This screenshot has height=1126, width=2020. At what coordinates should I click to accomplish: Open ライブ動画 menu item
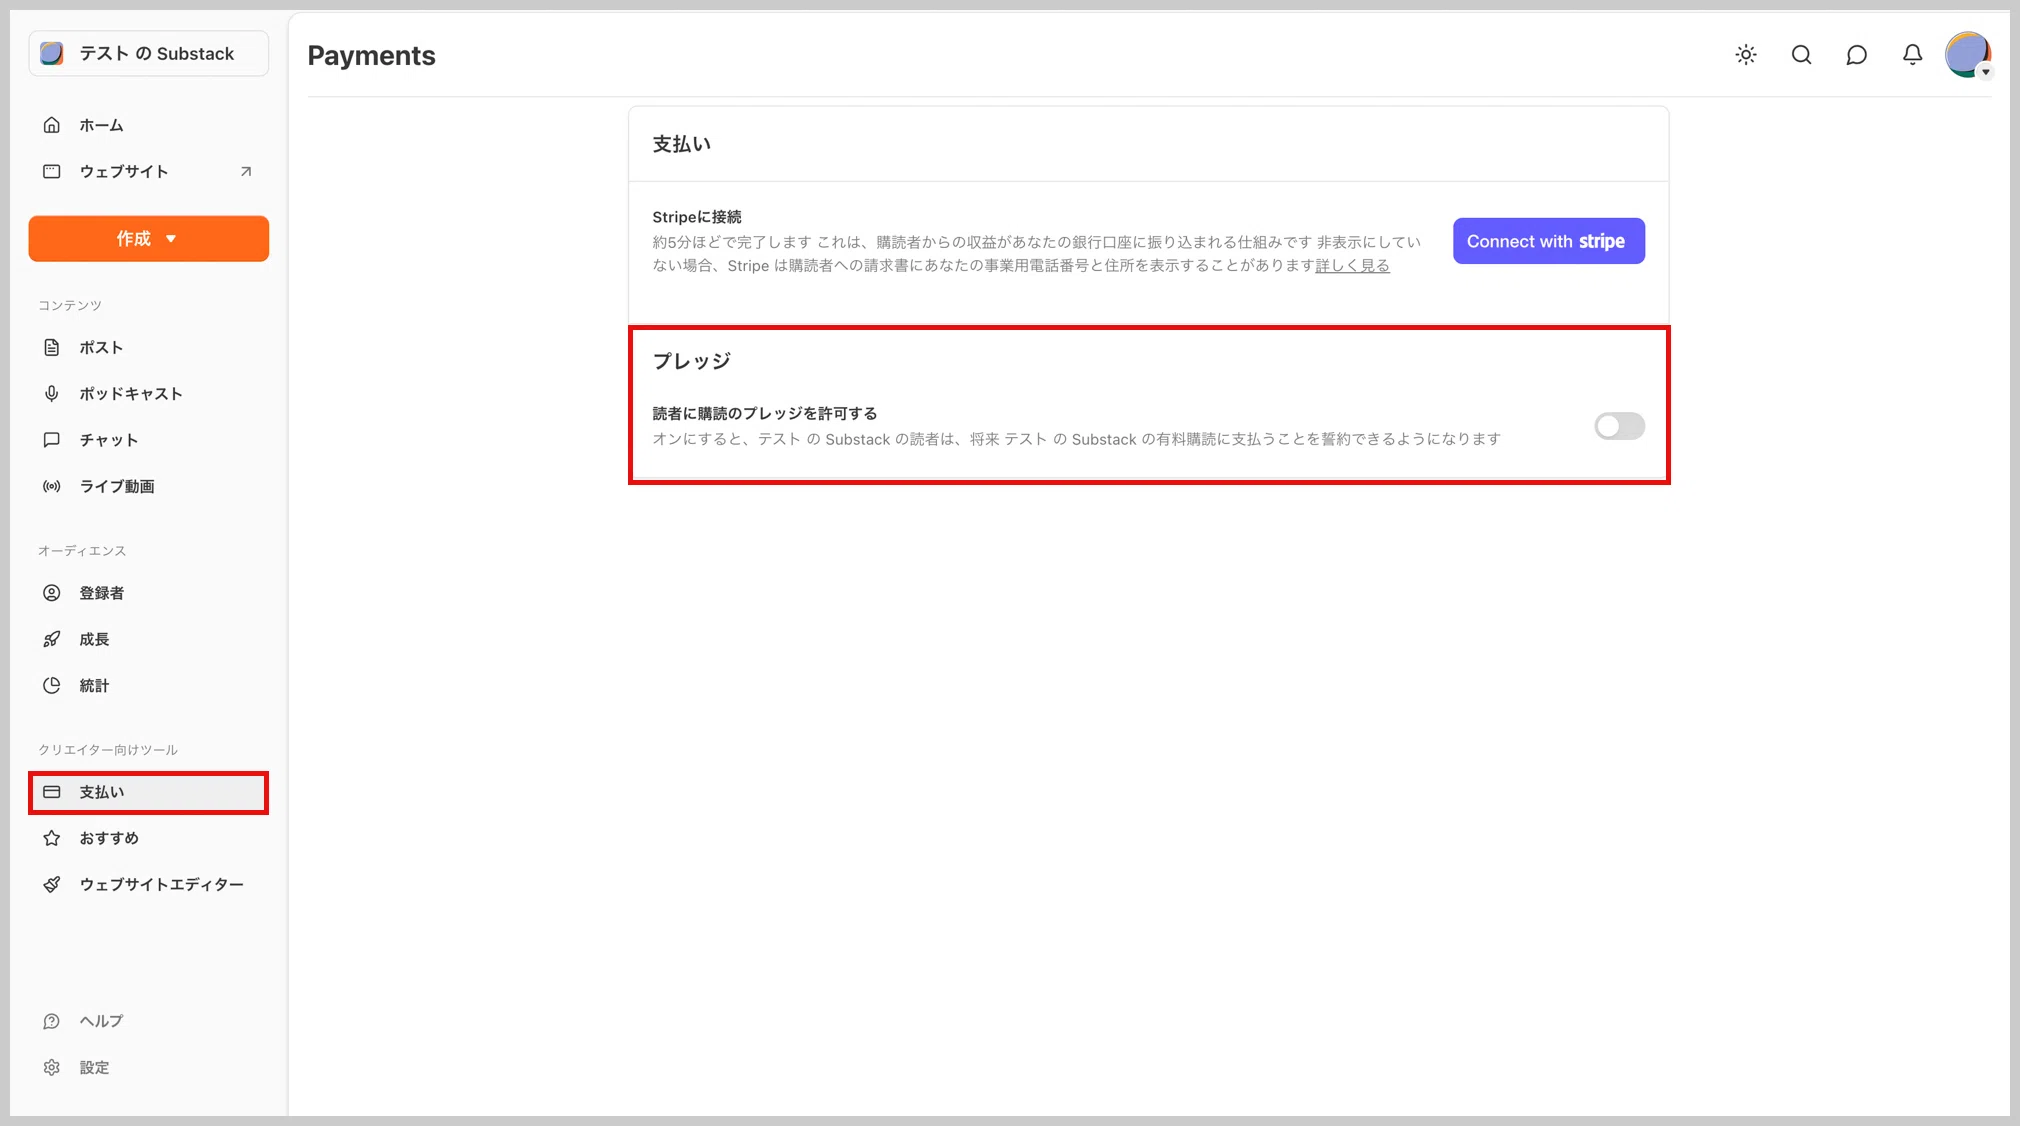click(149, 486)
